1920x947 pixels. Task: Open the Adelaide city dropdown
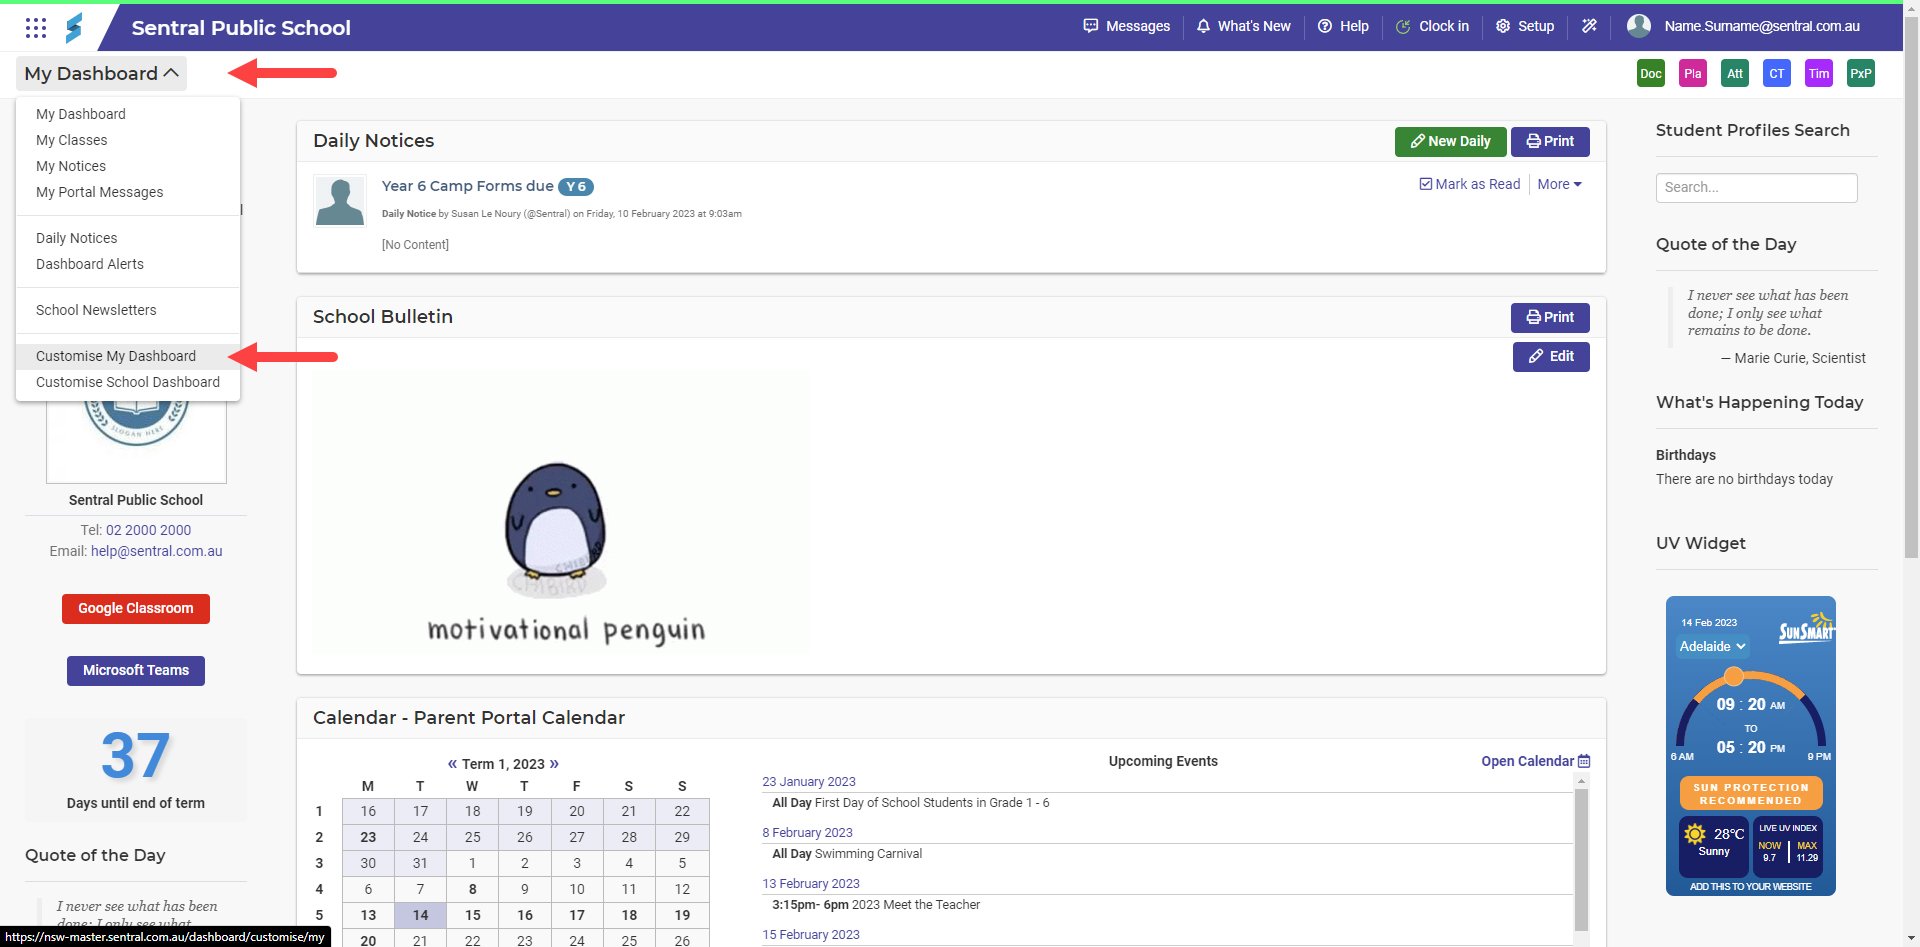[x=1712, y=646]
